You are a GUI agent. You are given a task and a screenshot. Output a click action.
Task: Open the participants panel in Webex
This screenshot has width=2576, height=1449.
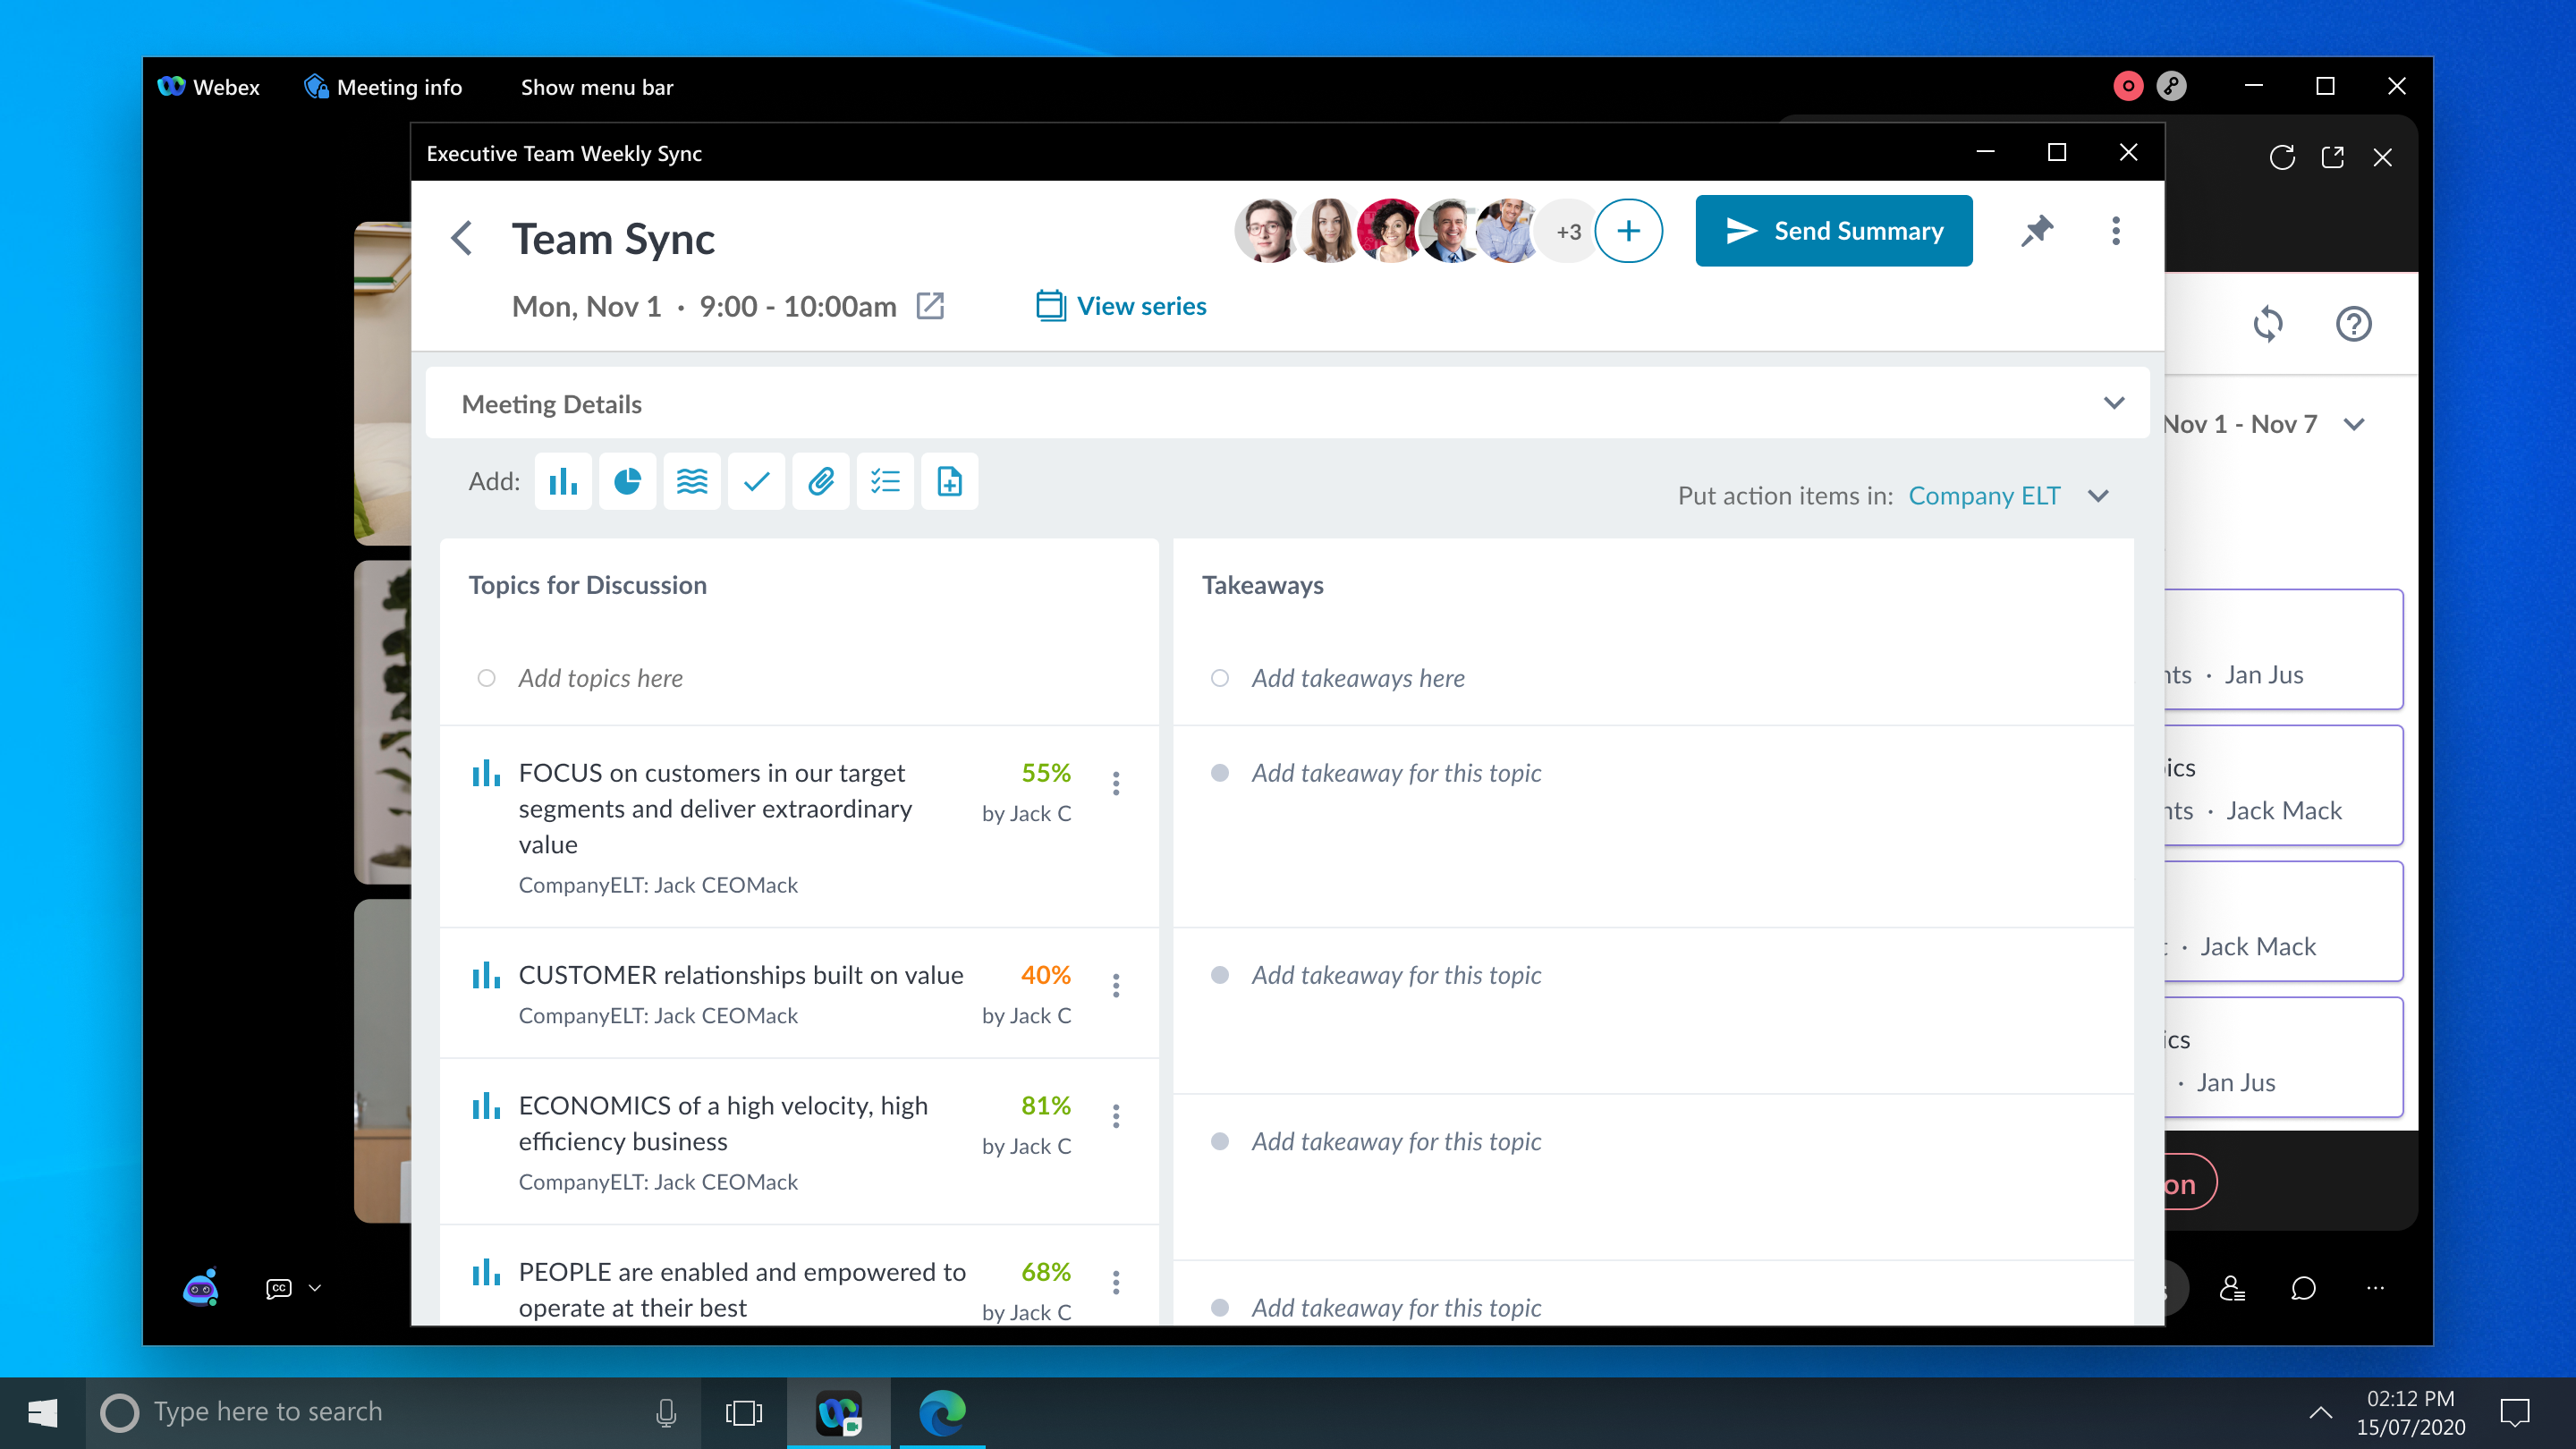tap(2232, 1288)
